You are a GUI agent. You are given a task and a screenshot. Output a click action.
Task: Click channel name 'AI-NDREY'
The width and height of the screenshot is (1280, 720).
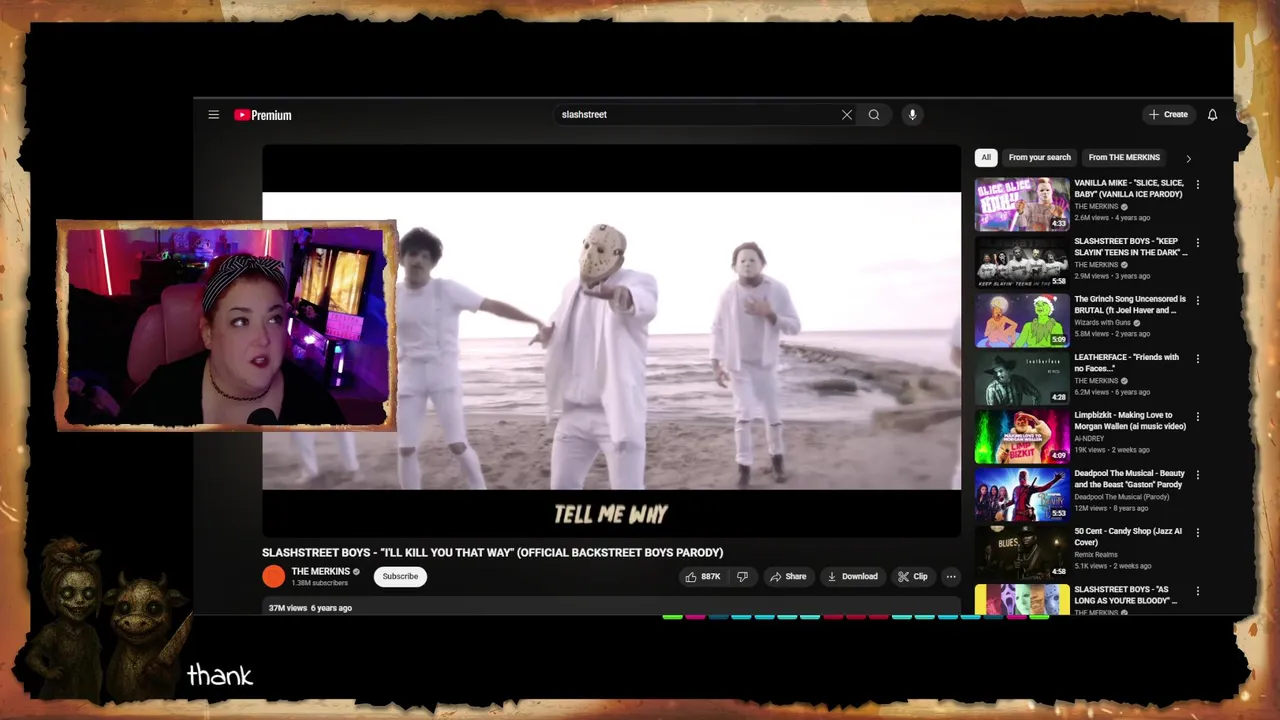pyautogui.click(x=1088, y=439)
